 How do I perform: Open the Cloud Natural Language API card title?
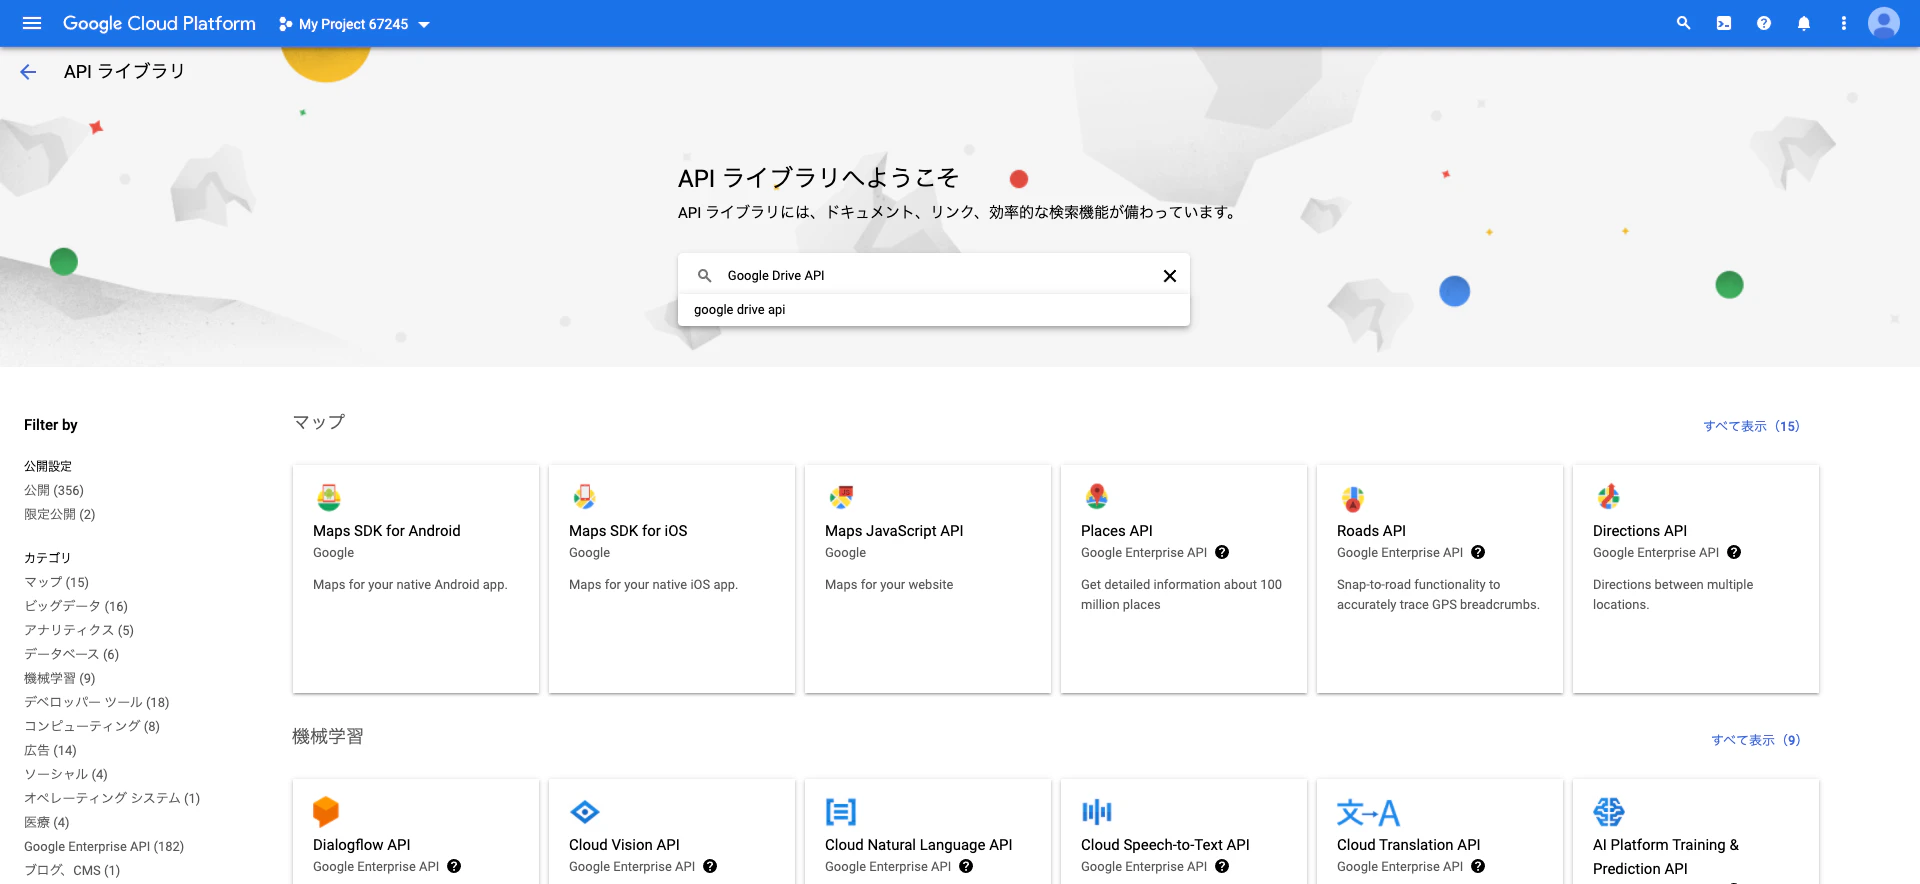[x=918, y=845]
